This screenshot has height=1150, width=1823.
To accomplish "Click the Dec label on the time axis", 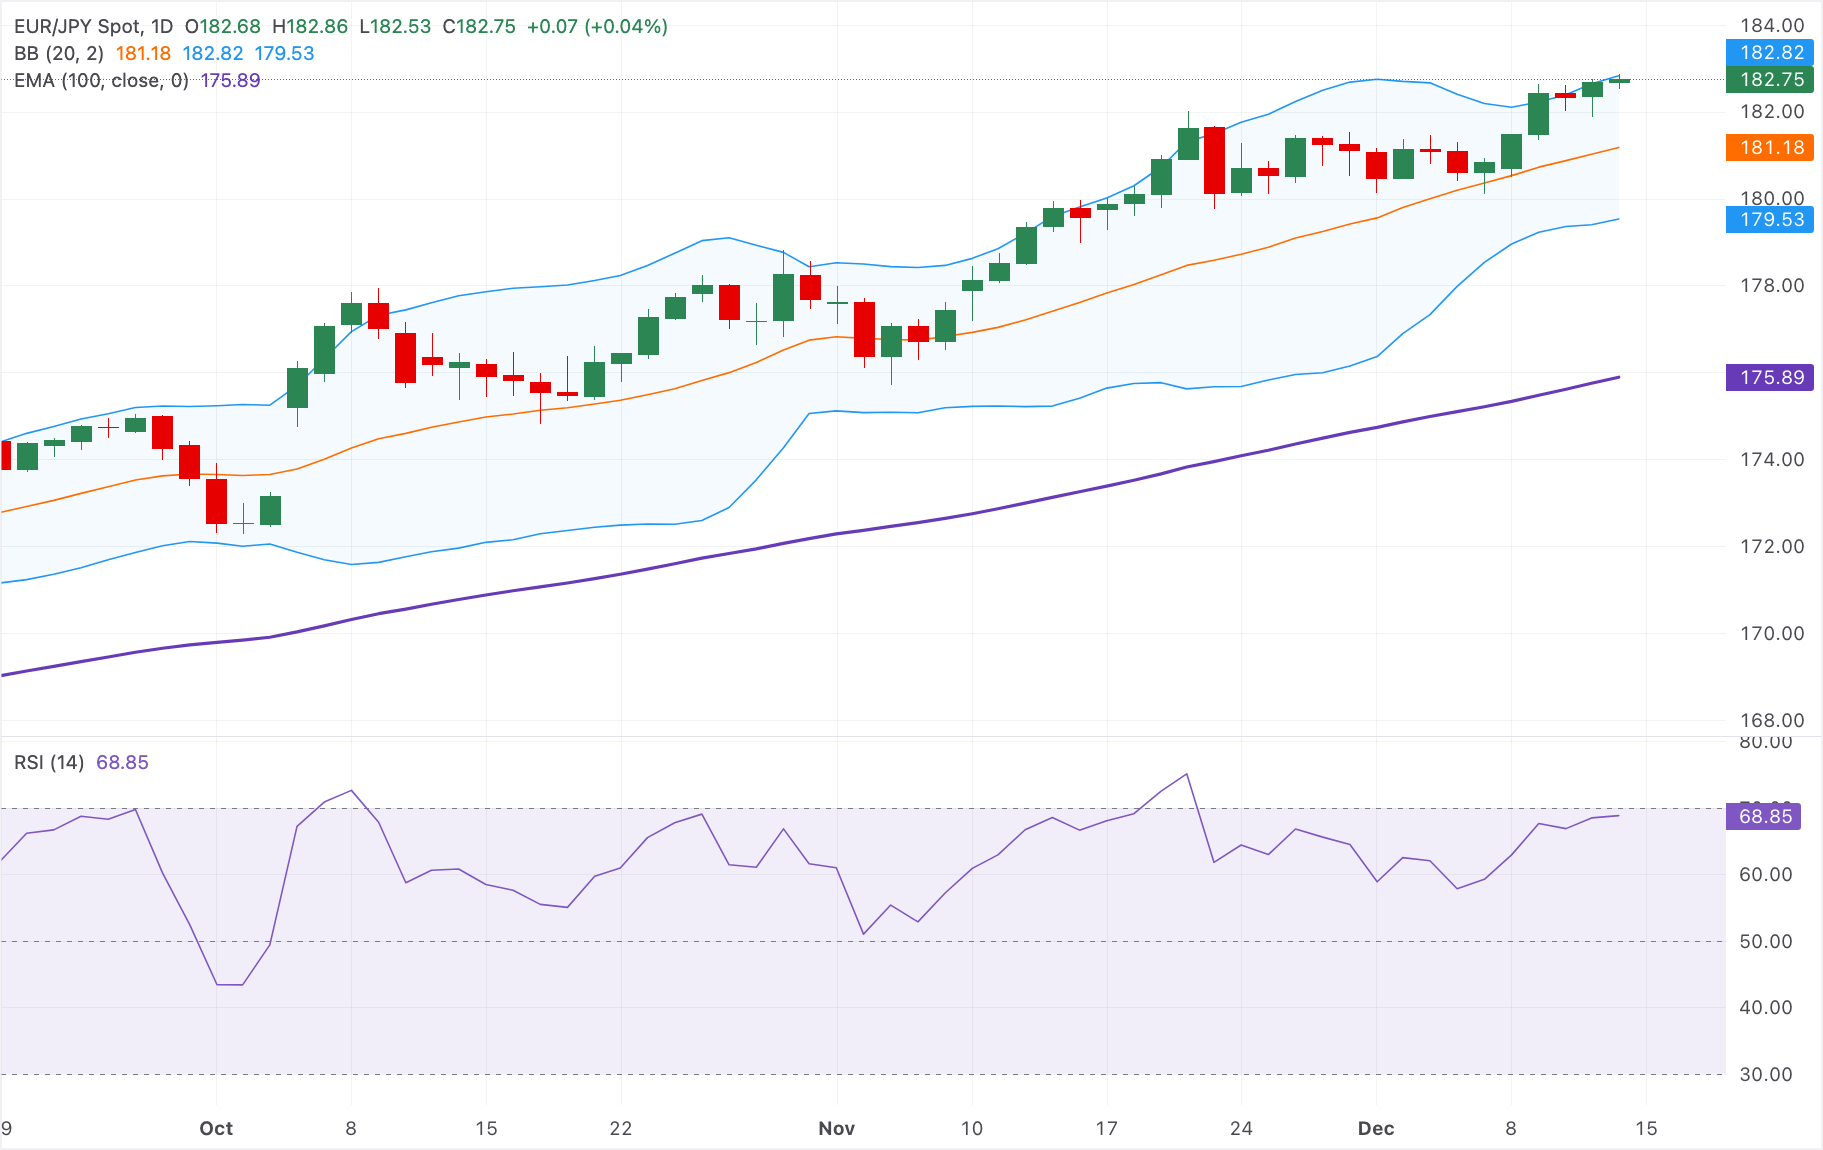I will click(x=1377, y=1128).
